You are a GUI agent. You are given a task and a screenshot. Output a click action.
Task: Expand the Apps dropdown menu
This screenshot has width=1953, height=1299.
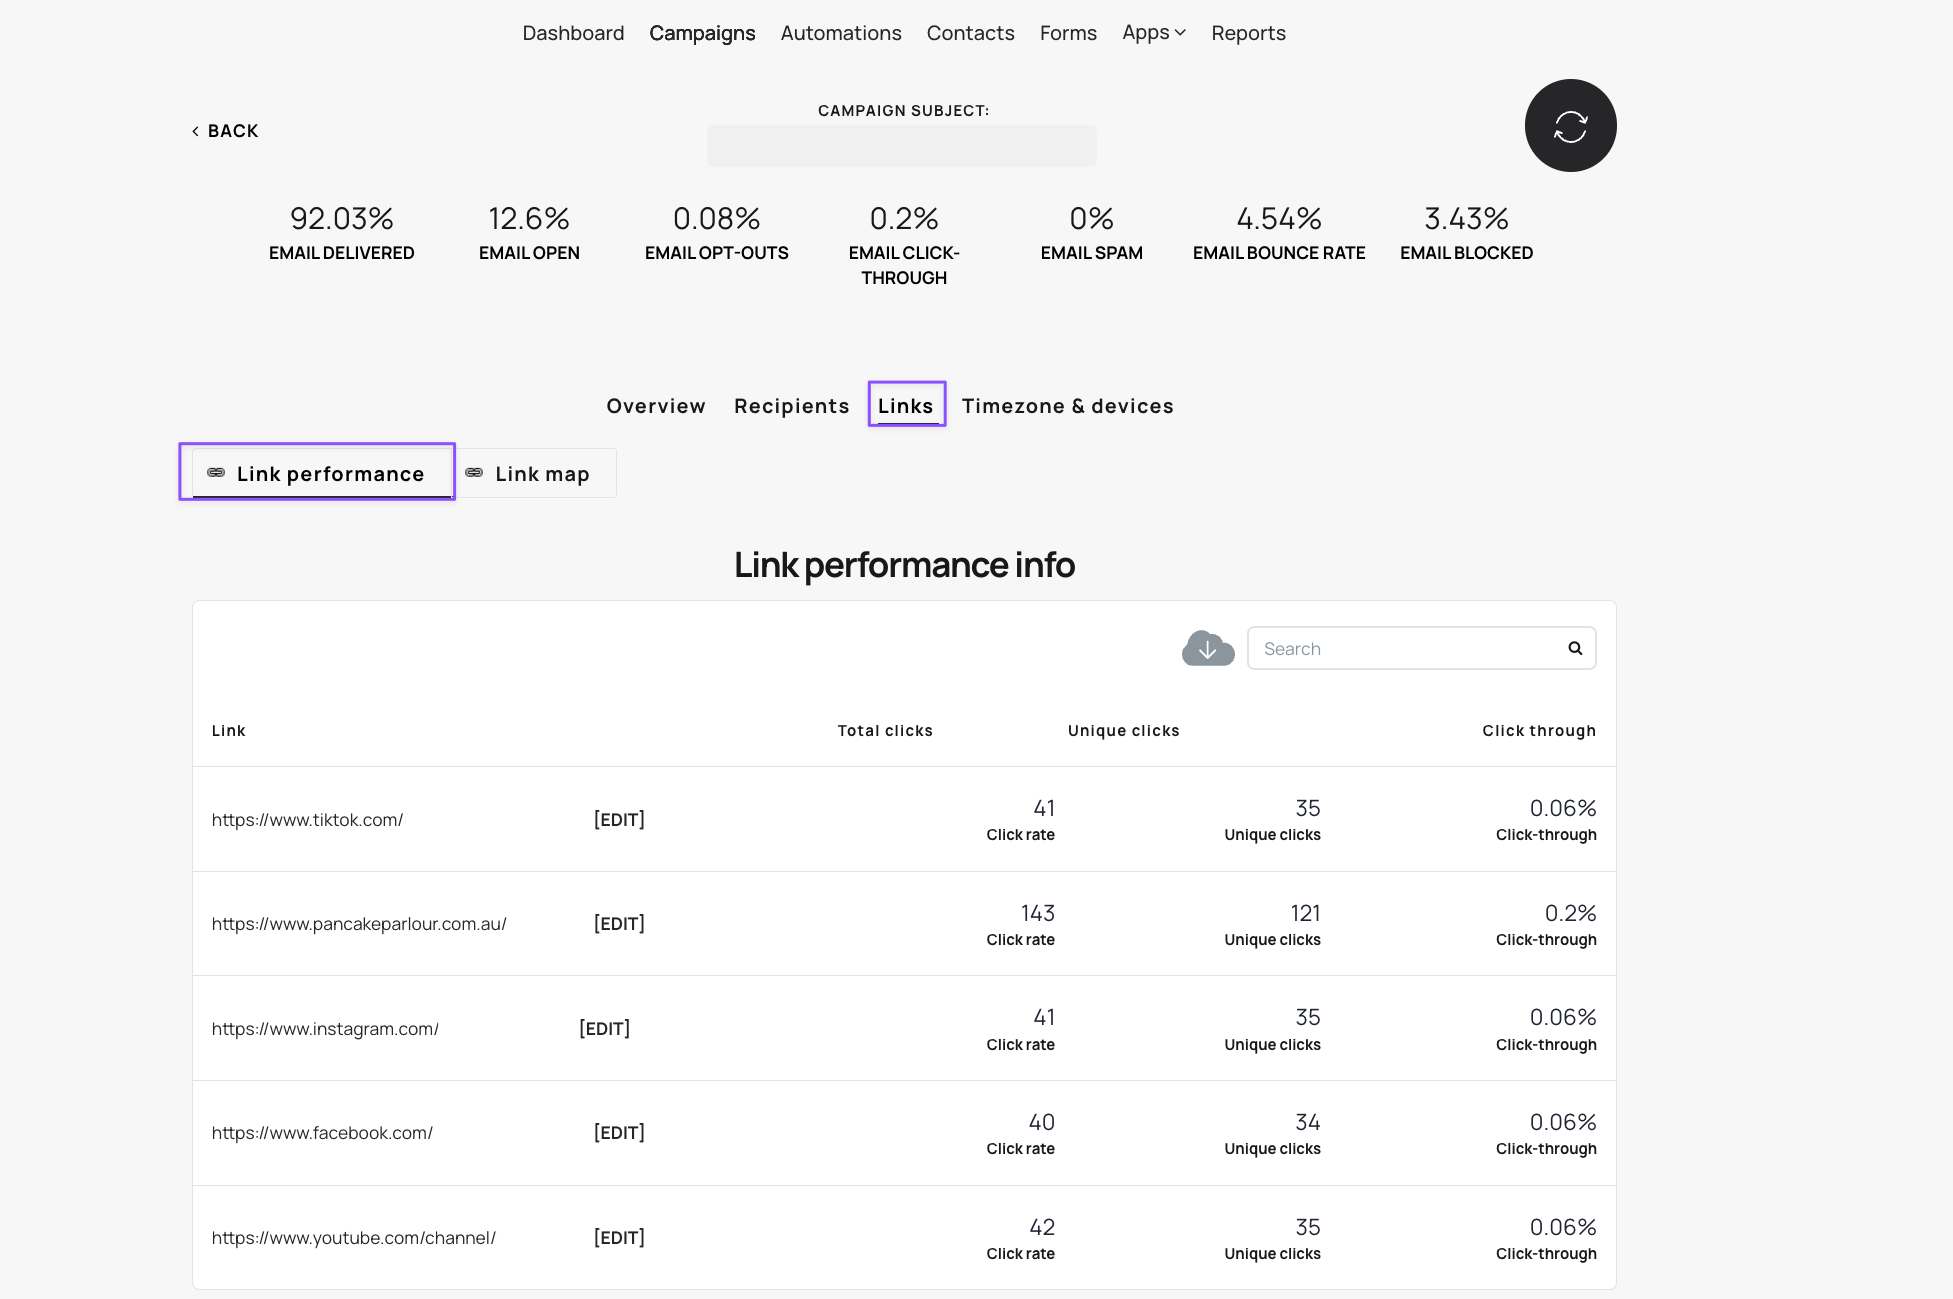pos(1153,33)
